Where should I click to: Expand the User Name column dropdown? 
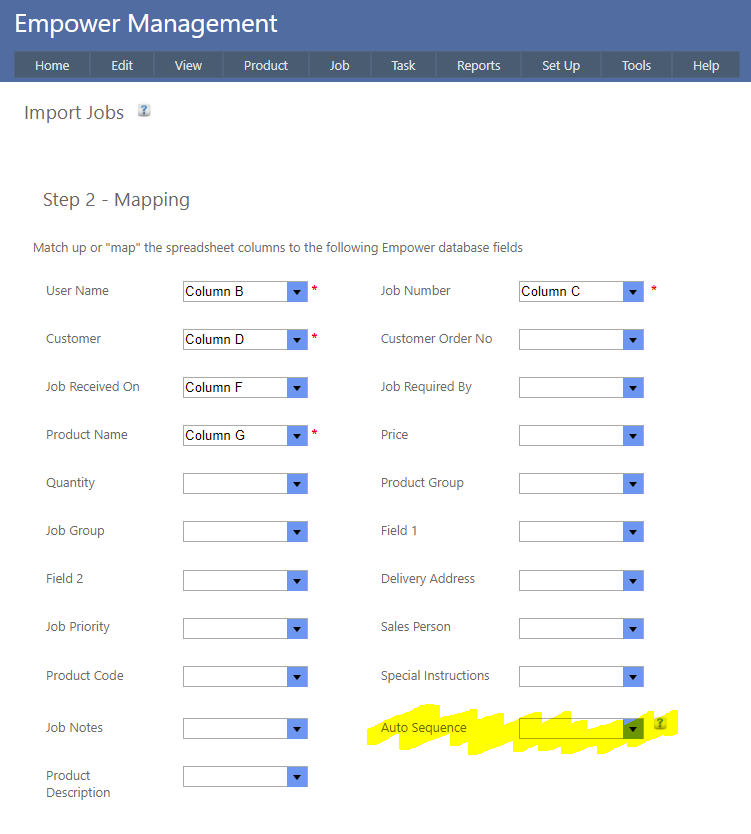pyautogui.click(x=297, y=292)
